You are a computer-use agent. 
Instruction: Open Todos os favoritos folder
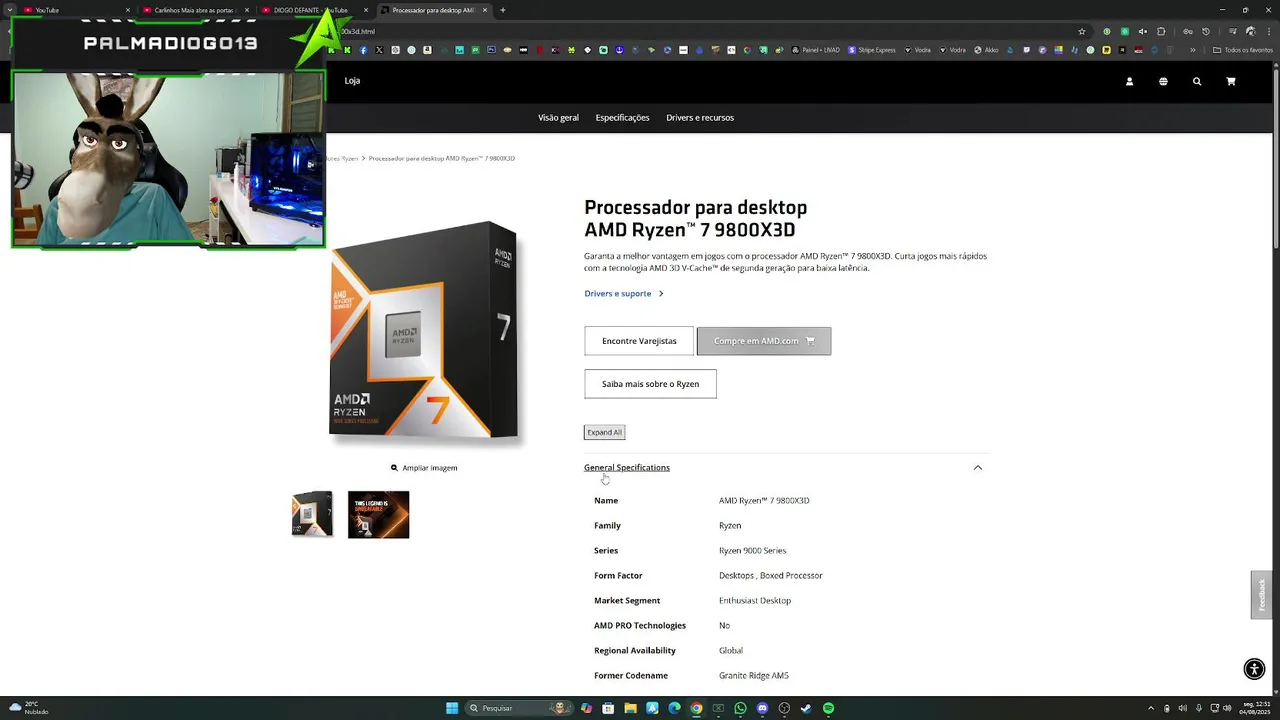point(1242,50)
